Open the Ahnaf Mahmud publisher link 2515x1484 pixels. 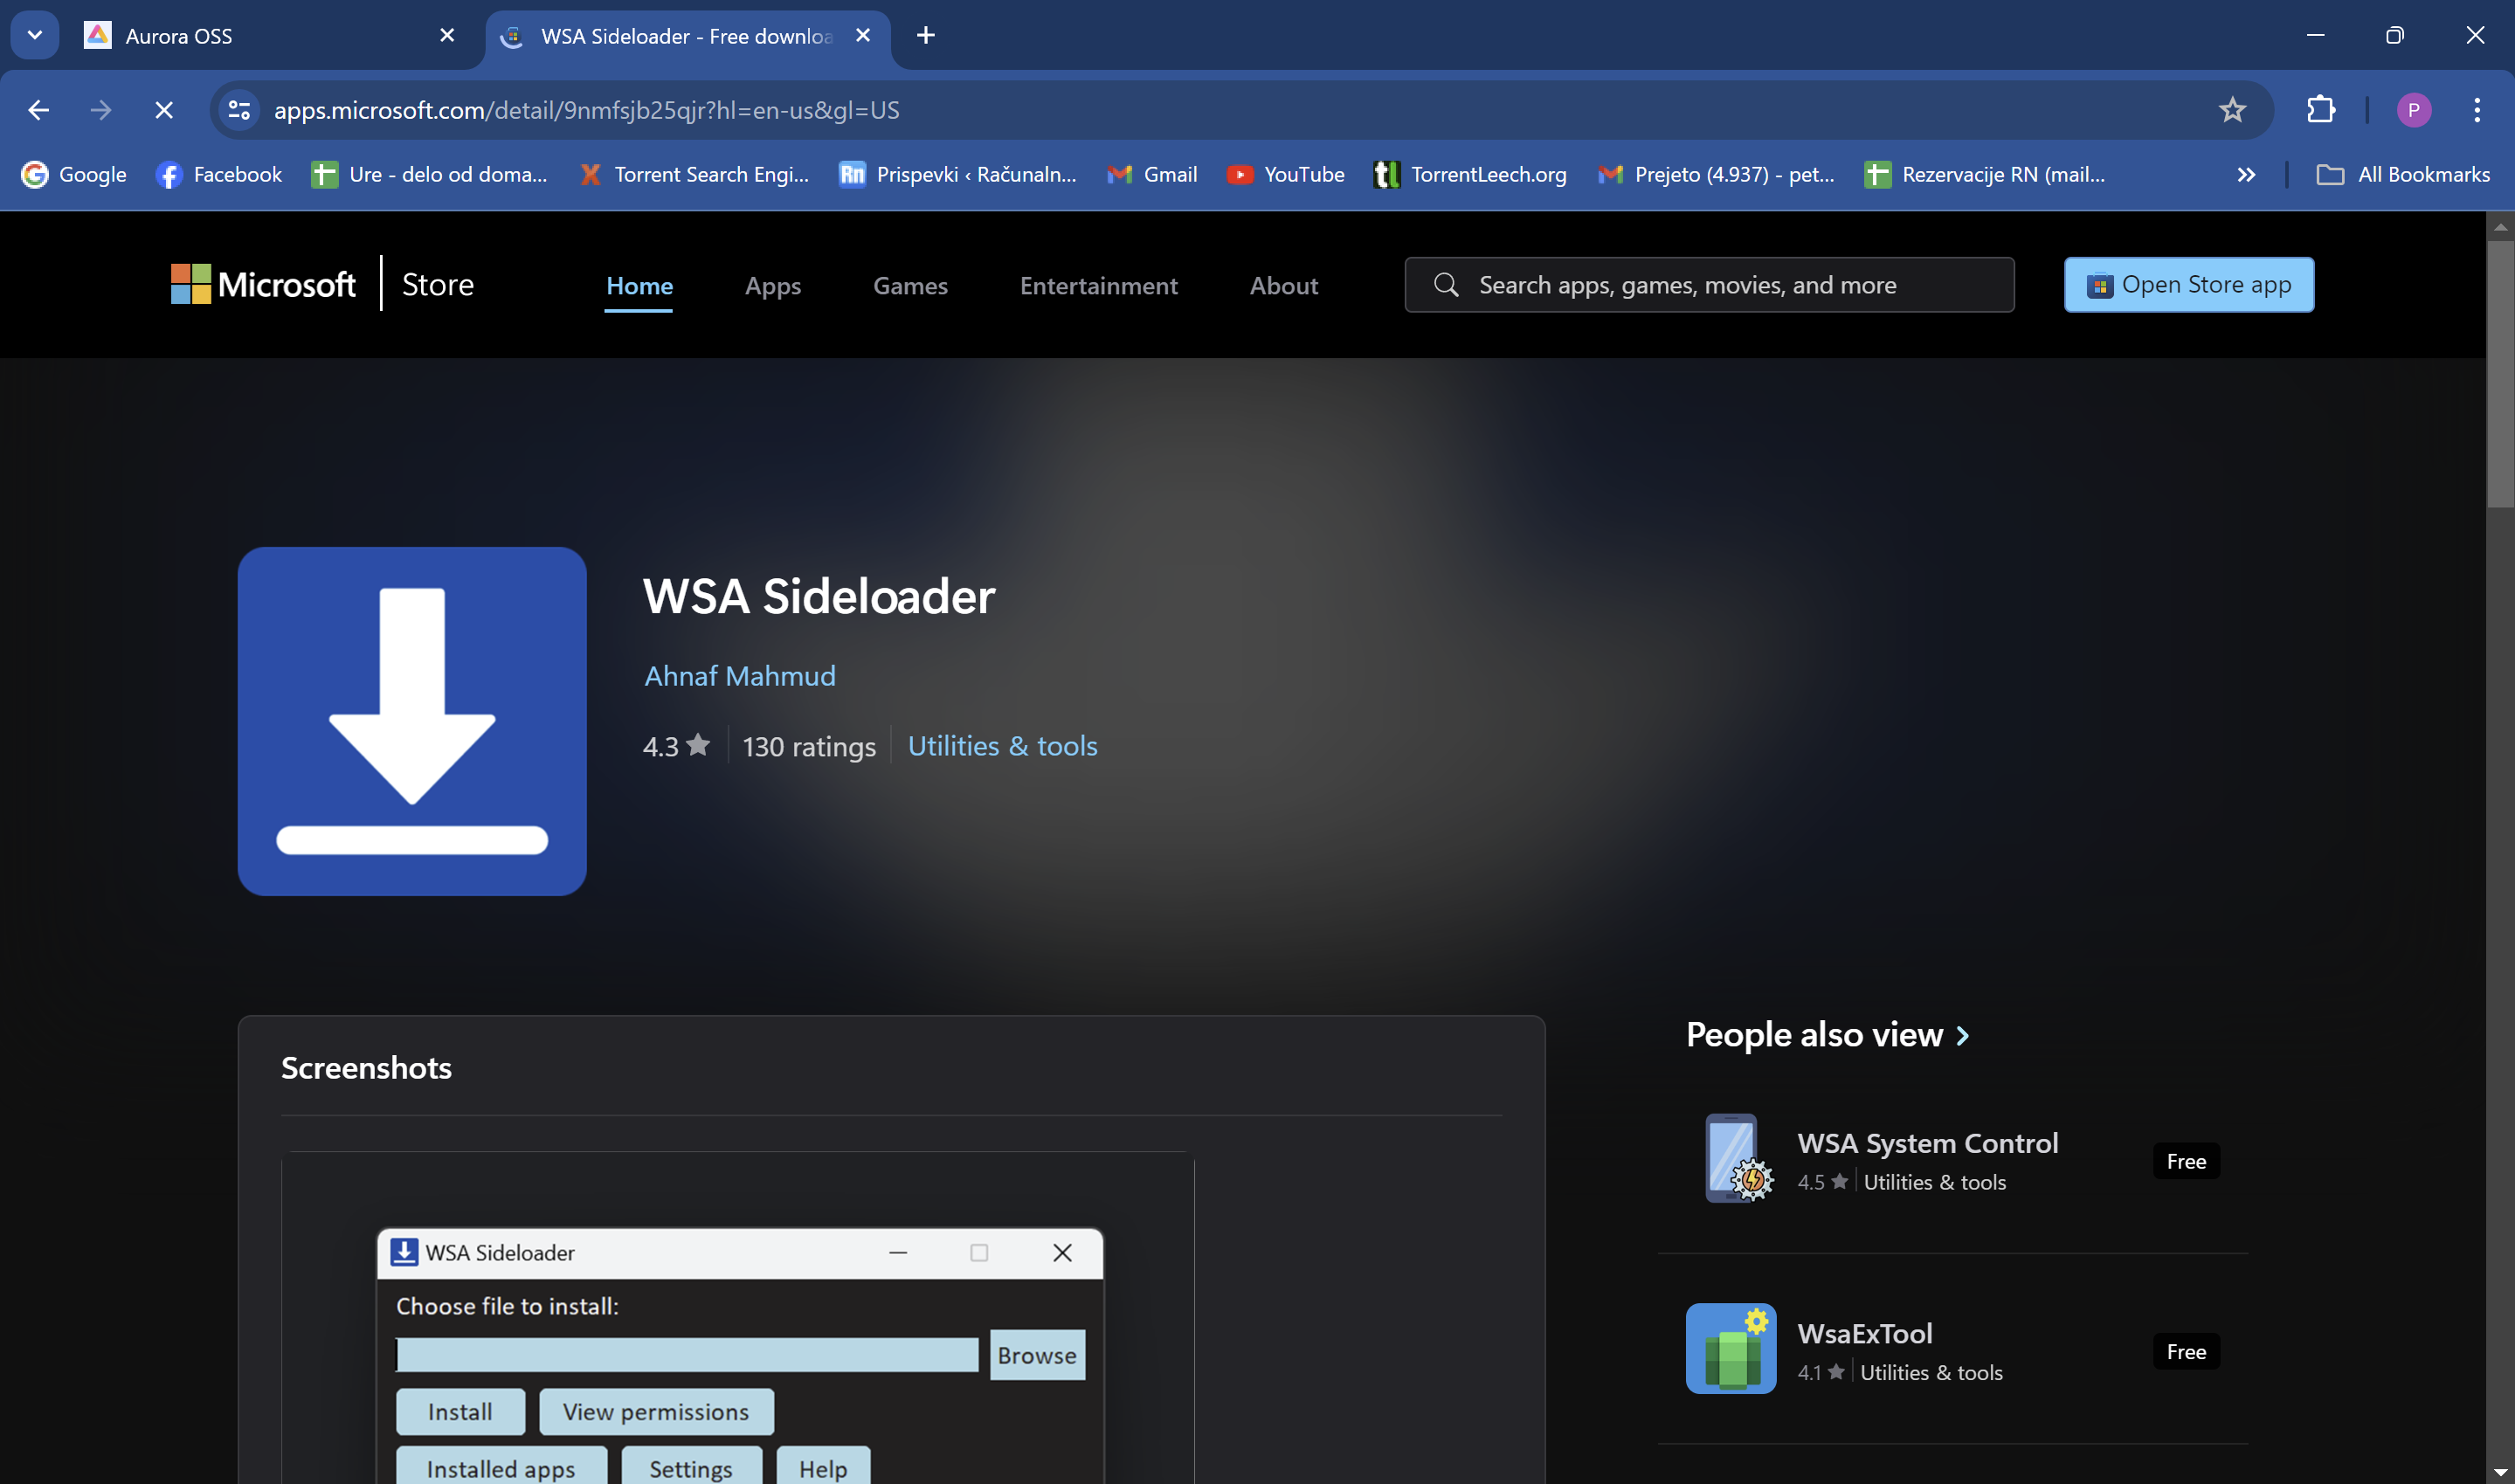pos(740,676)
